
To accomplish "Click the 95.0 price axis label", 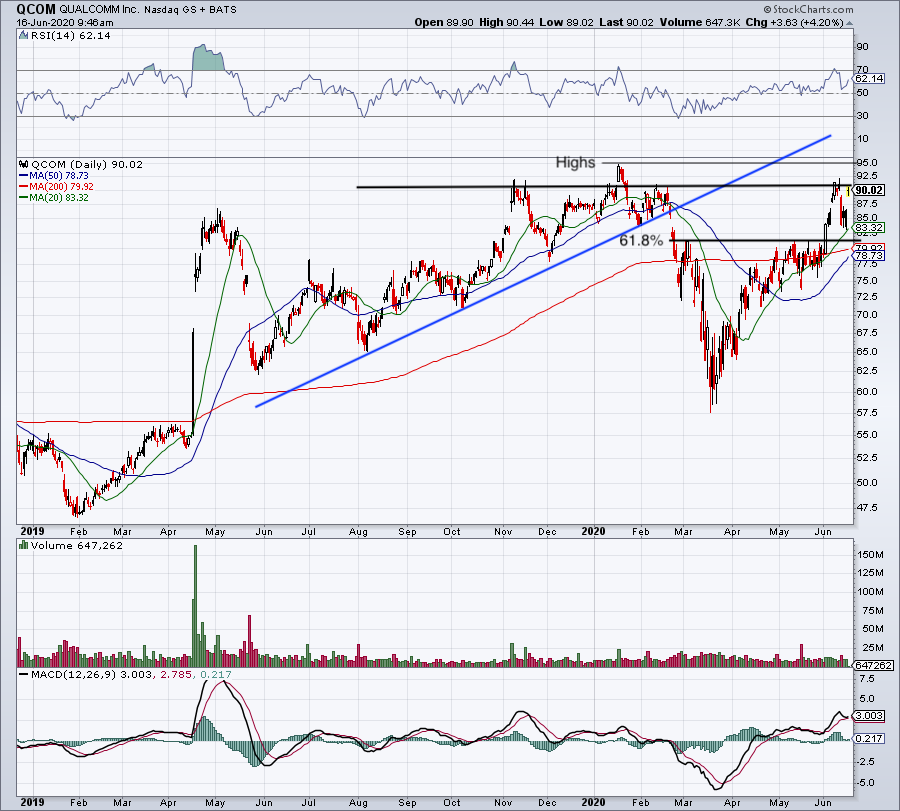I will tap(867, 163).
